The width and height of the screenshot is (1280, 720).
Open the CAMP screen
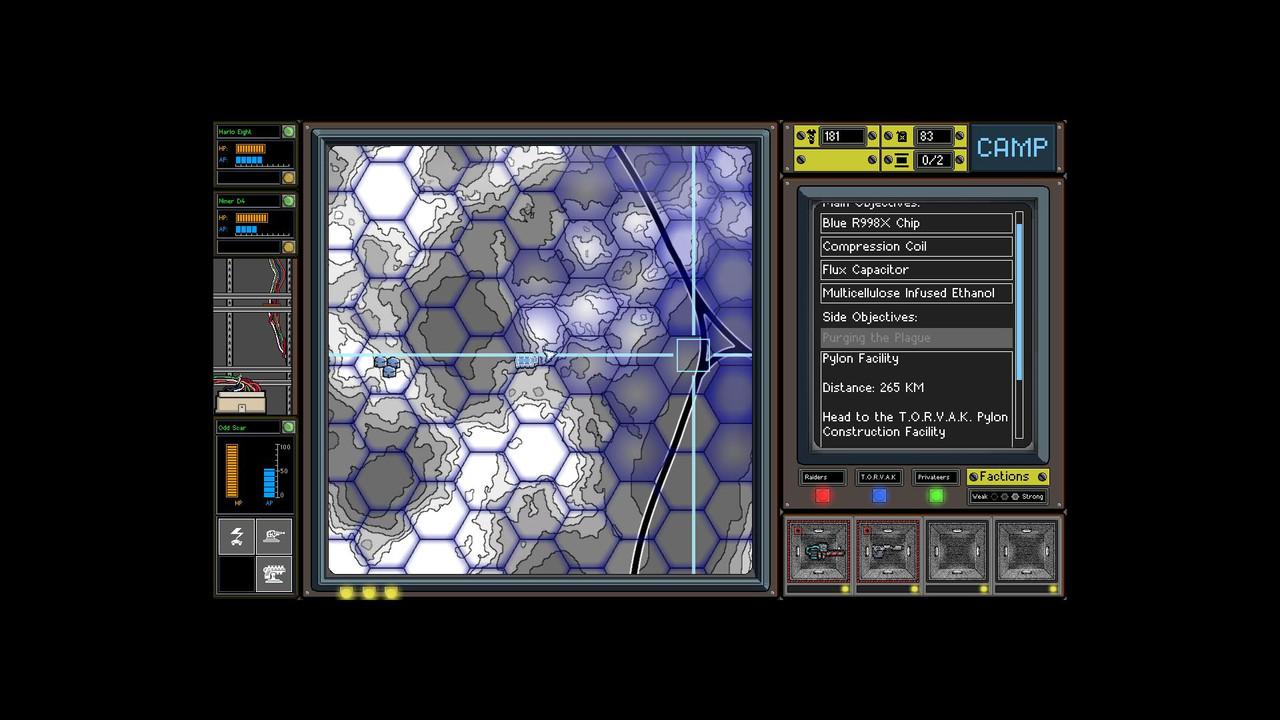(x=1012, y=148)
